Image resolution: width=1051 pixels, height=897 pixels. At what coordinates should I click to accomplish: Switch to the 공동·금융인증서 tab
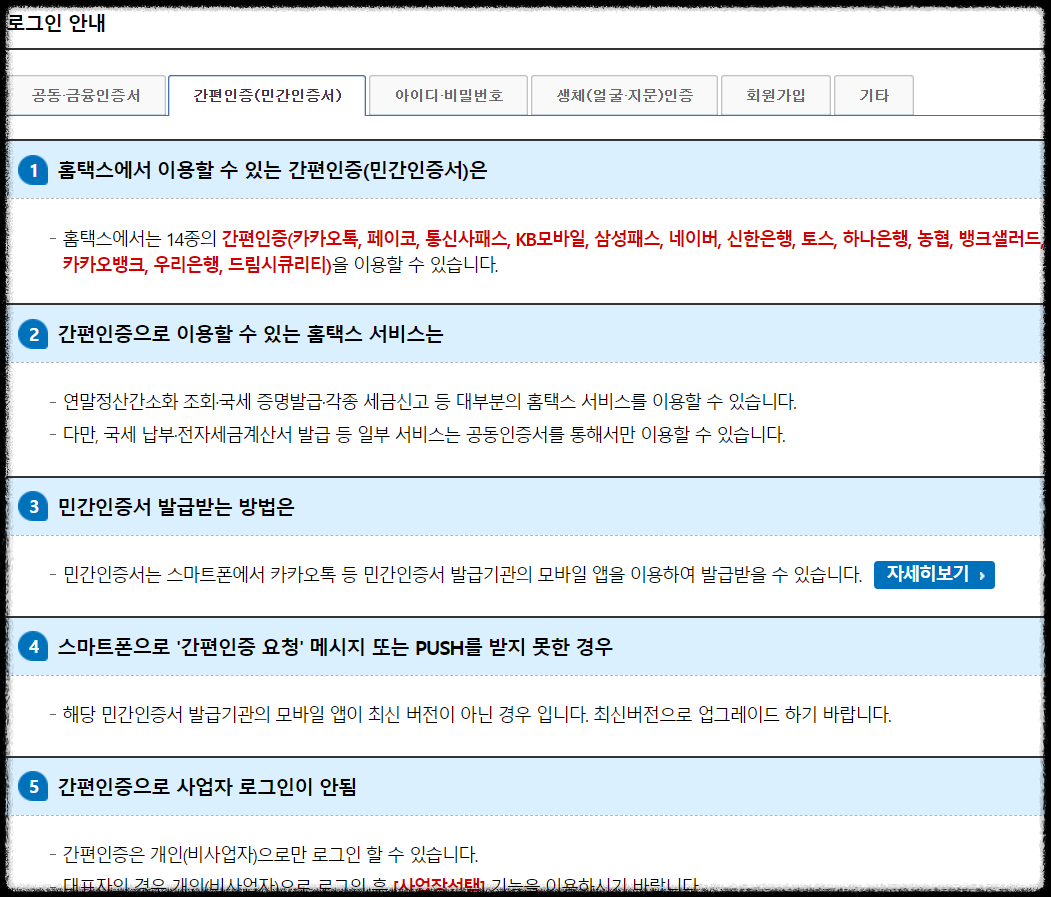[x=88, y=95]
